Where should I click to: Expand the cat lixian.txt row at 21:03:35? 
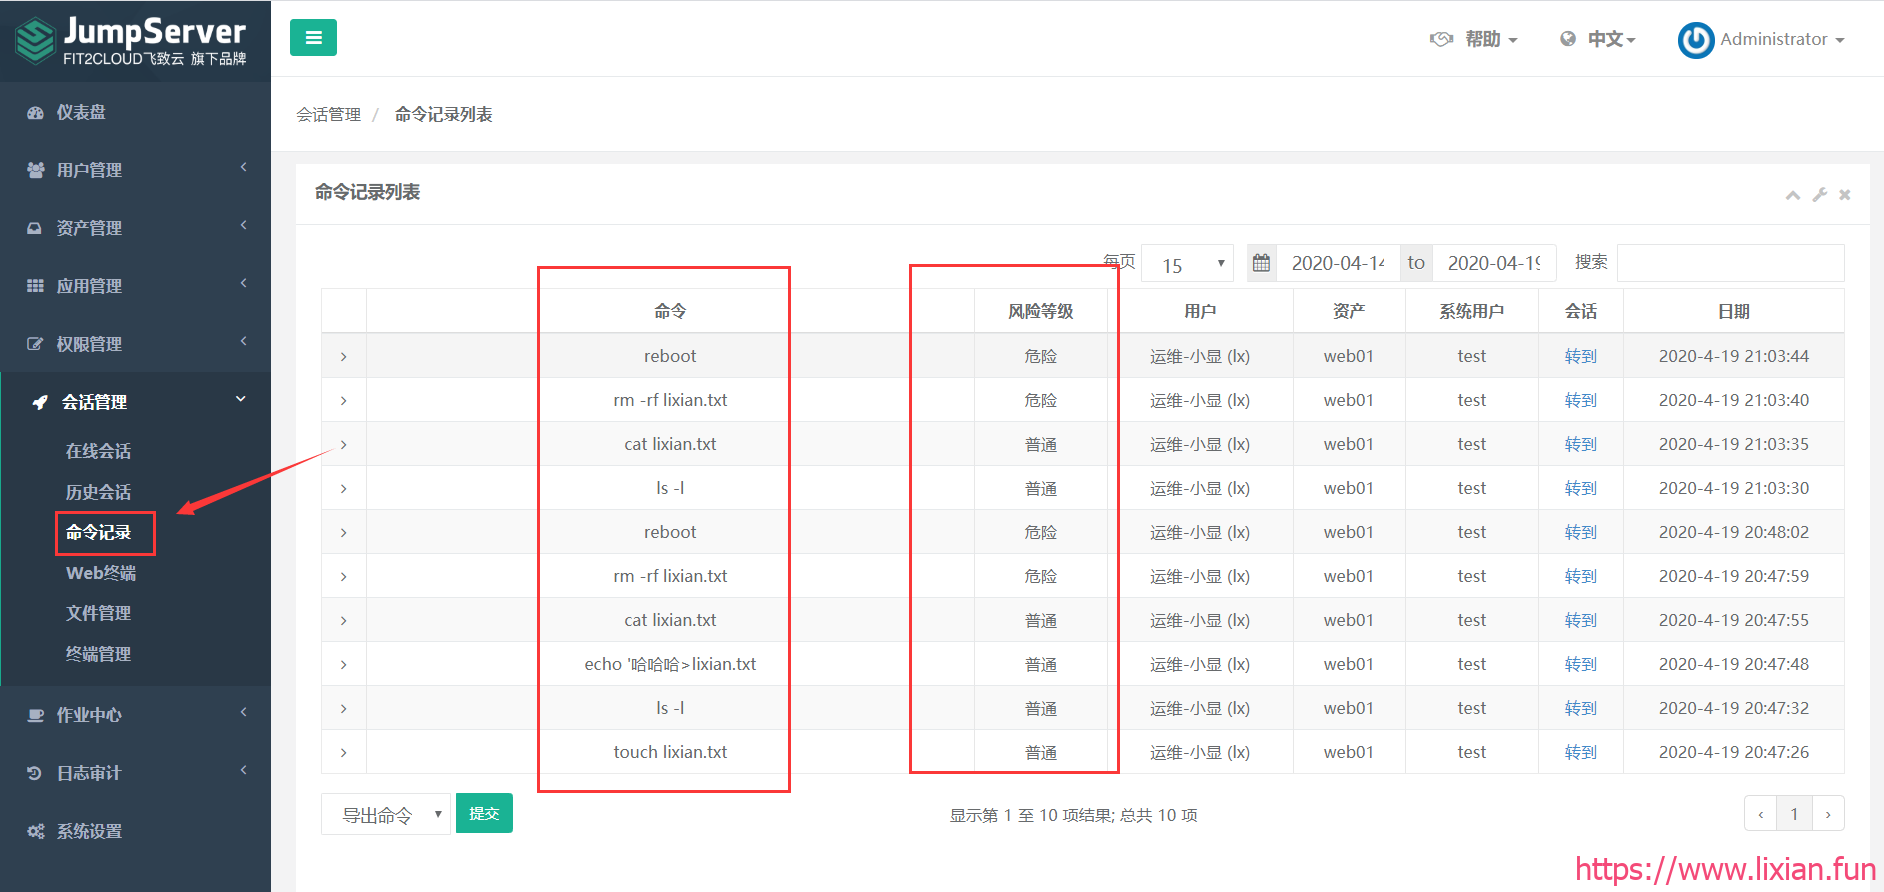[x=344, y=445]
